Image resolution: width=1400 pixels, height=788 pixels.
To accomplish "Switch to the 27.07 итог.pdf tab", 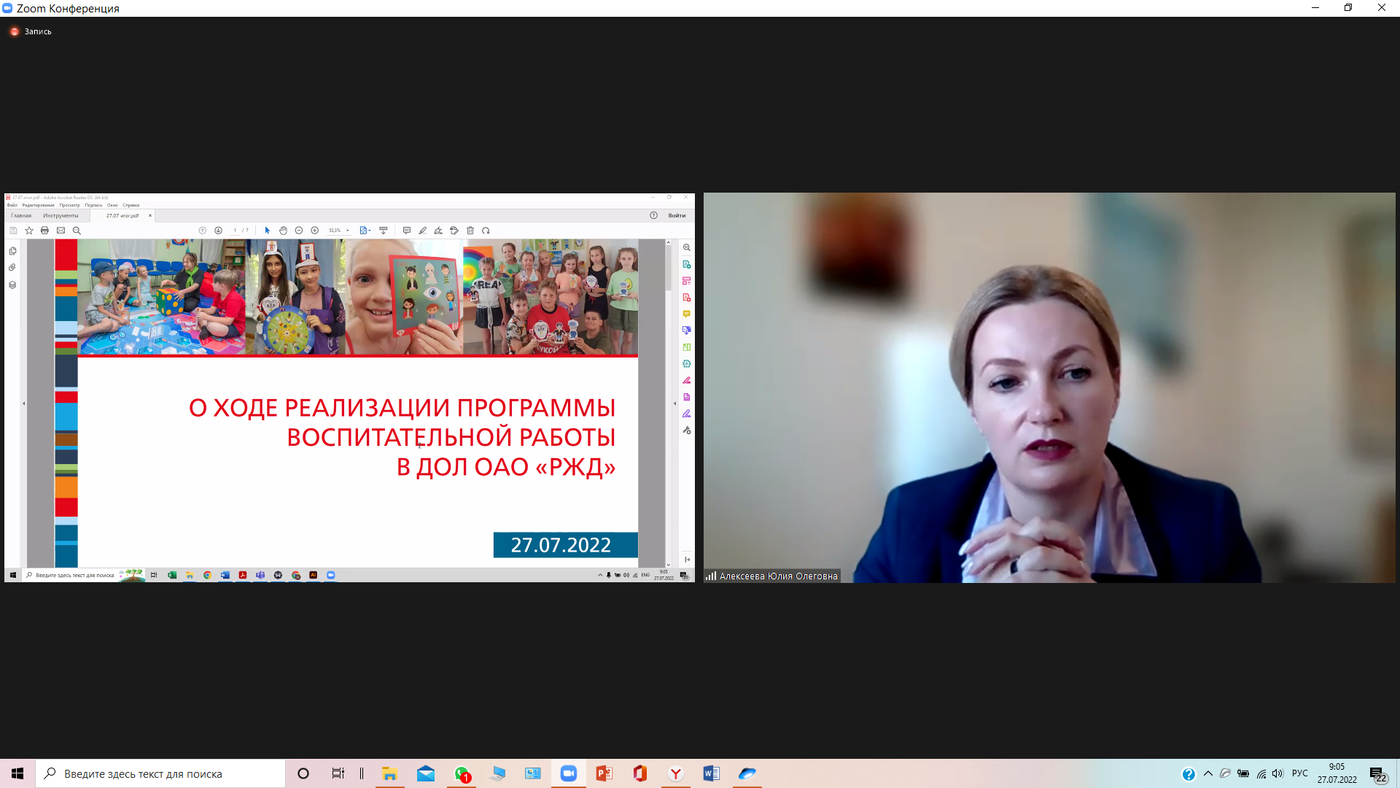I will click(x=123, y=215).
